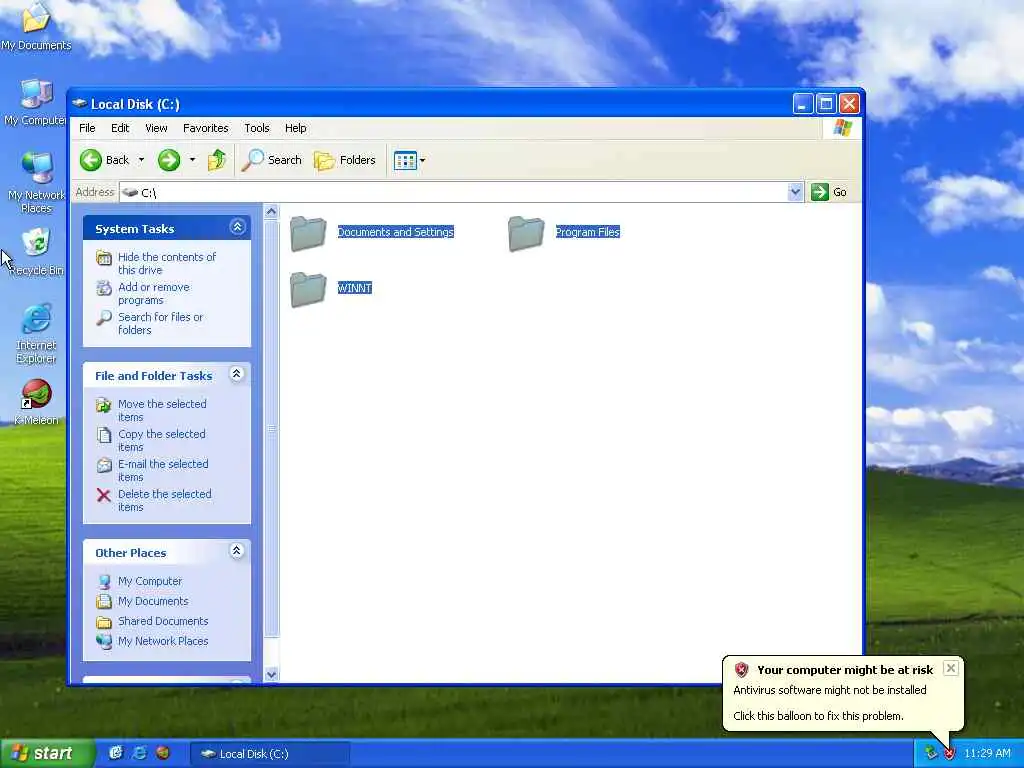Click the Address bar path field
Viewport: 1024px width, 768px height.
pos(454,192)
